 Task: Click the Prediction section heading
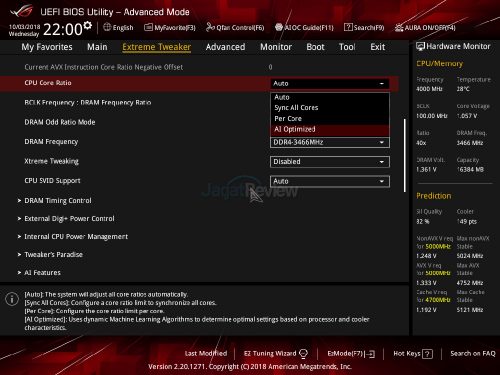pyautogui.click(x=434, y=196)
